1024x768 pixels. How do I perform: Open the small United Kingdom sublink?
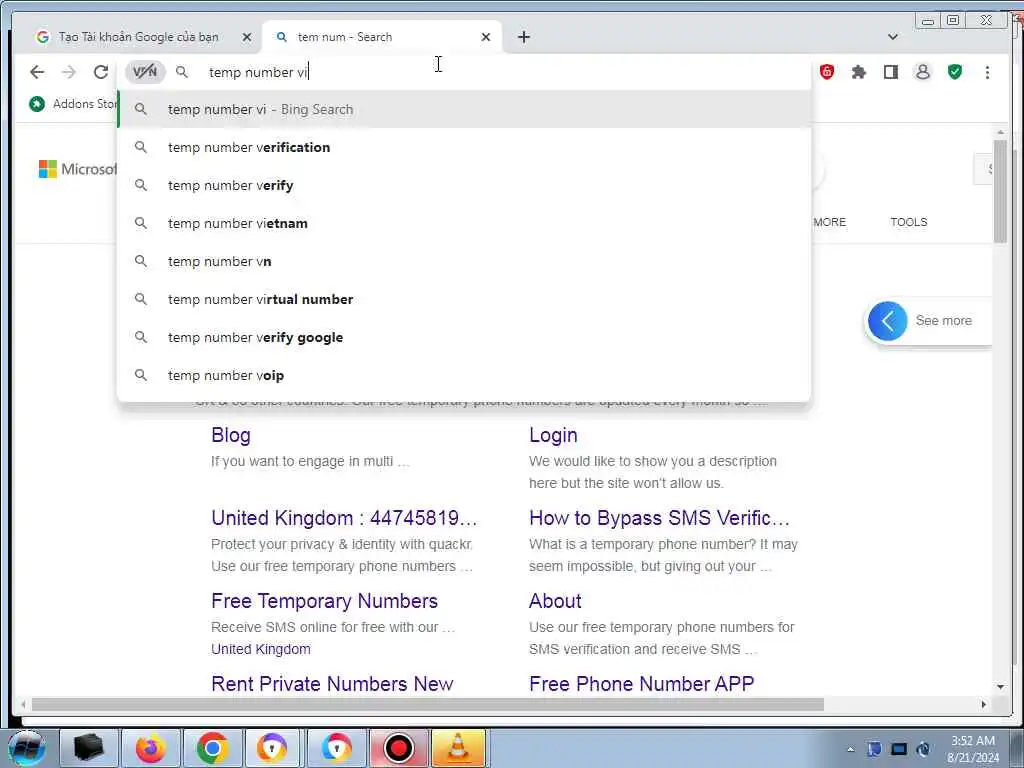pos(261,649)
